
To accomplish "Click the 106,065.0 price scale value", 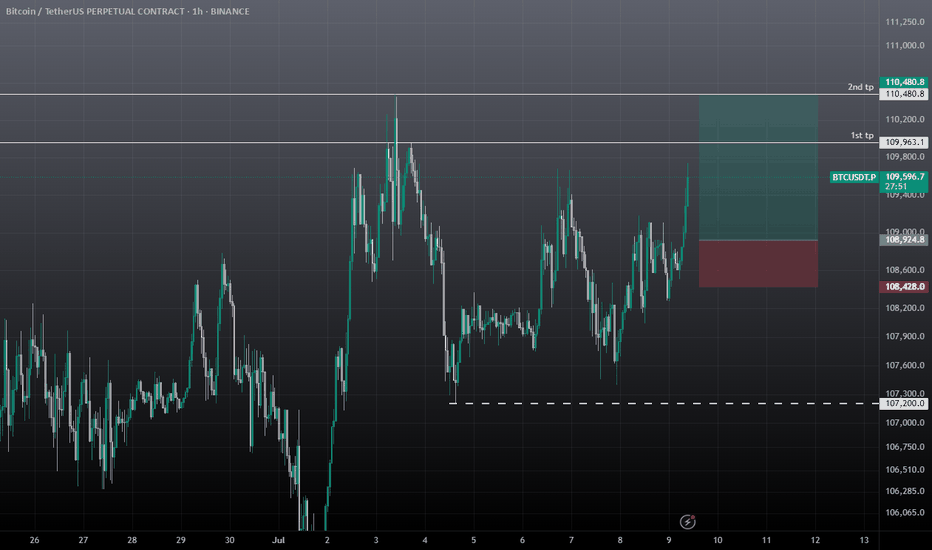I will 905,513.
